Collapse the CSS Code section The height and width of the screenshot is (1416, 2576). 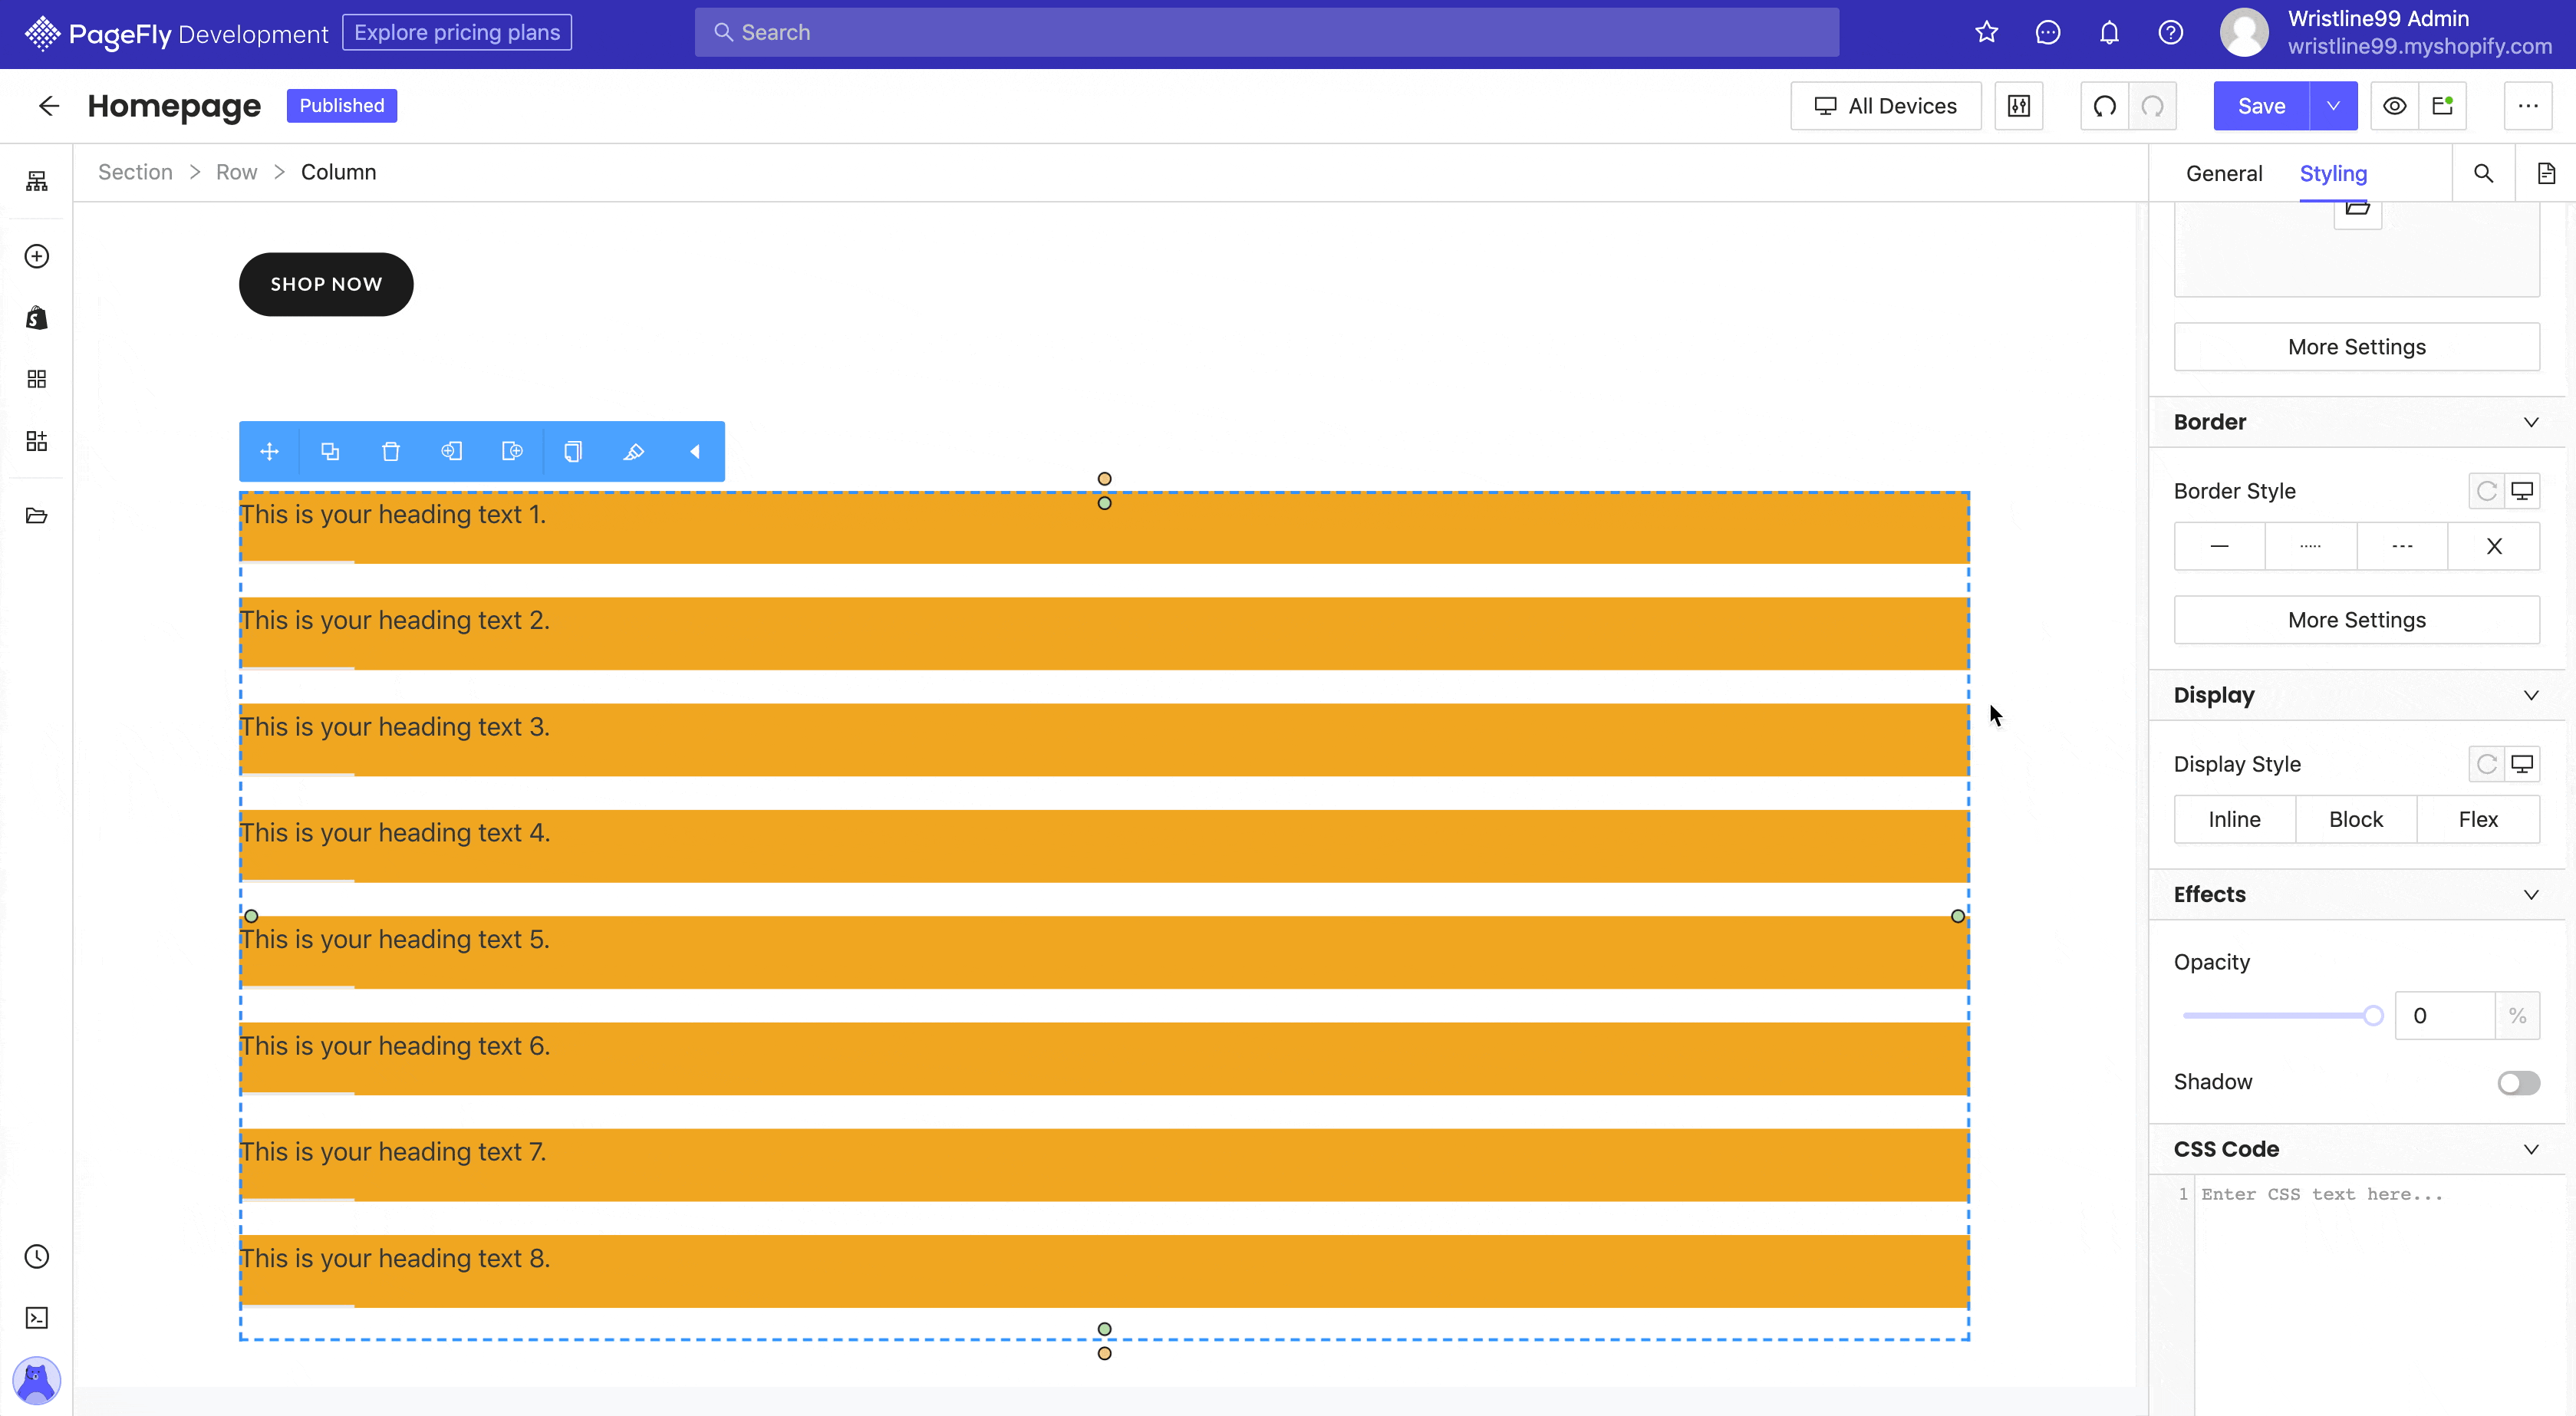pyautogui.click(x=2531, y=1149)
